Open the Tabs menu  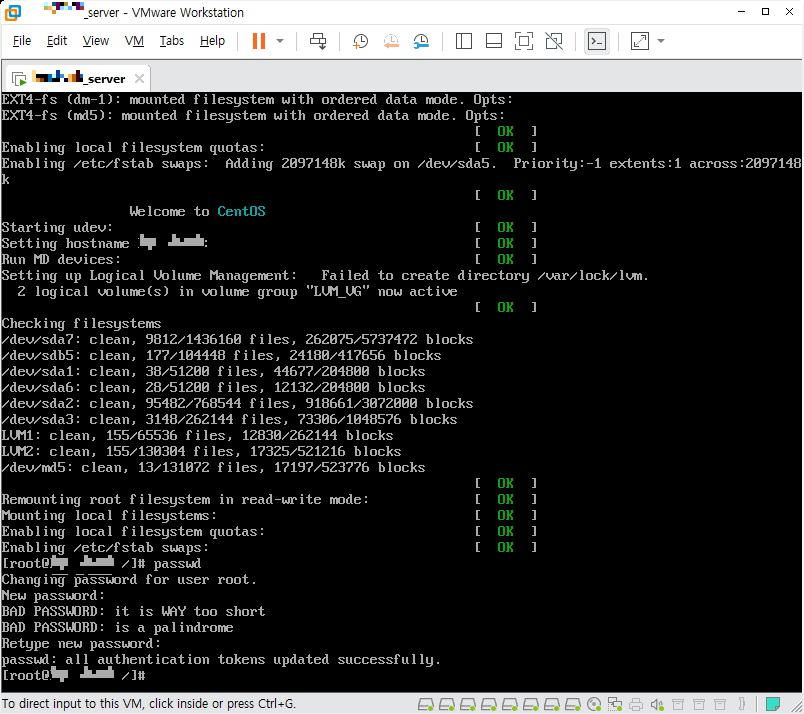(x=171, y=41)
